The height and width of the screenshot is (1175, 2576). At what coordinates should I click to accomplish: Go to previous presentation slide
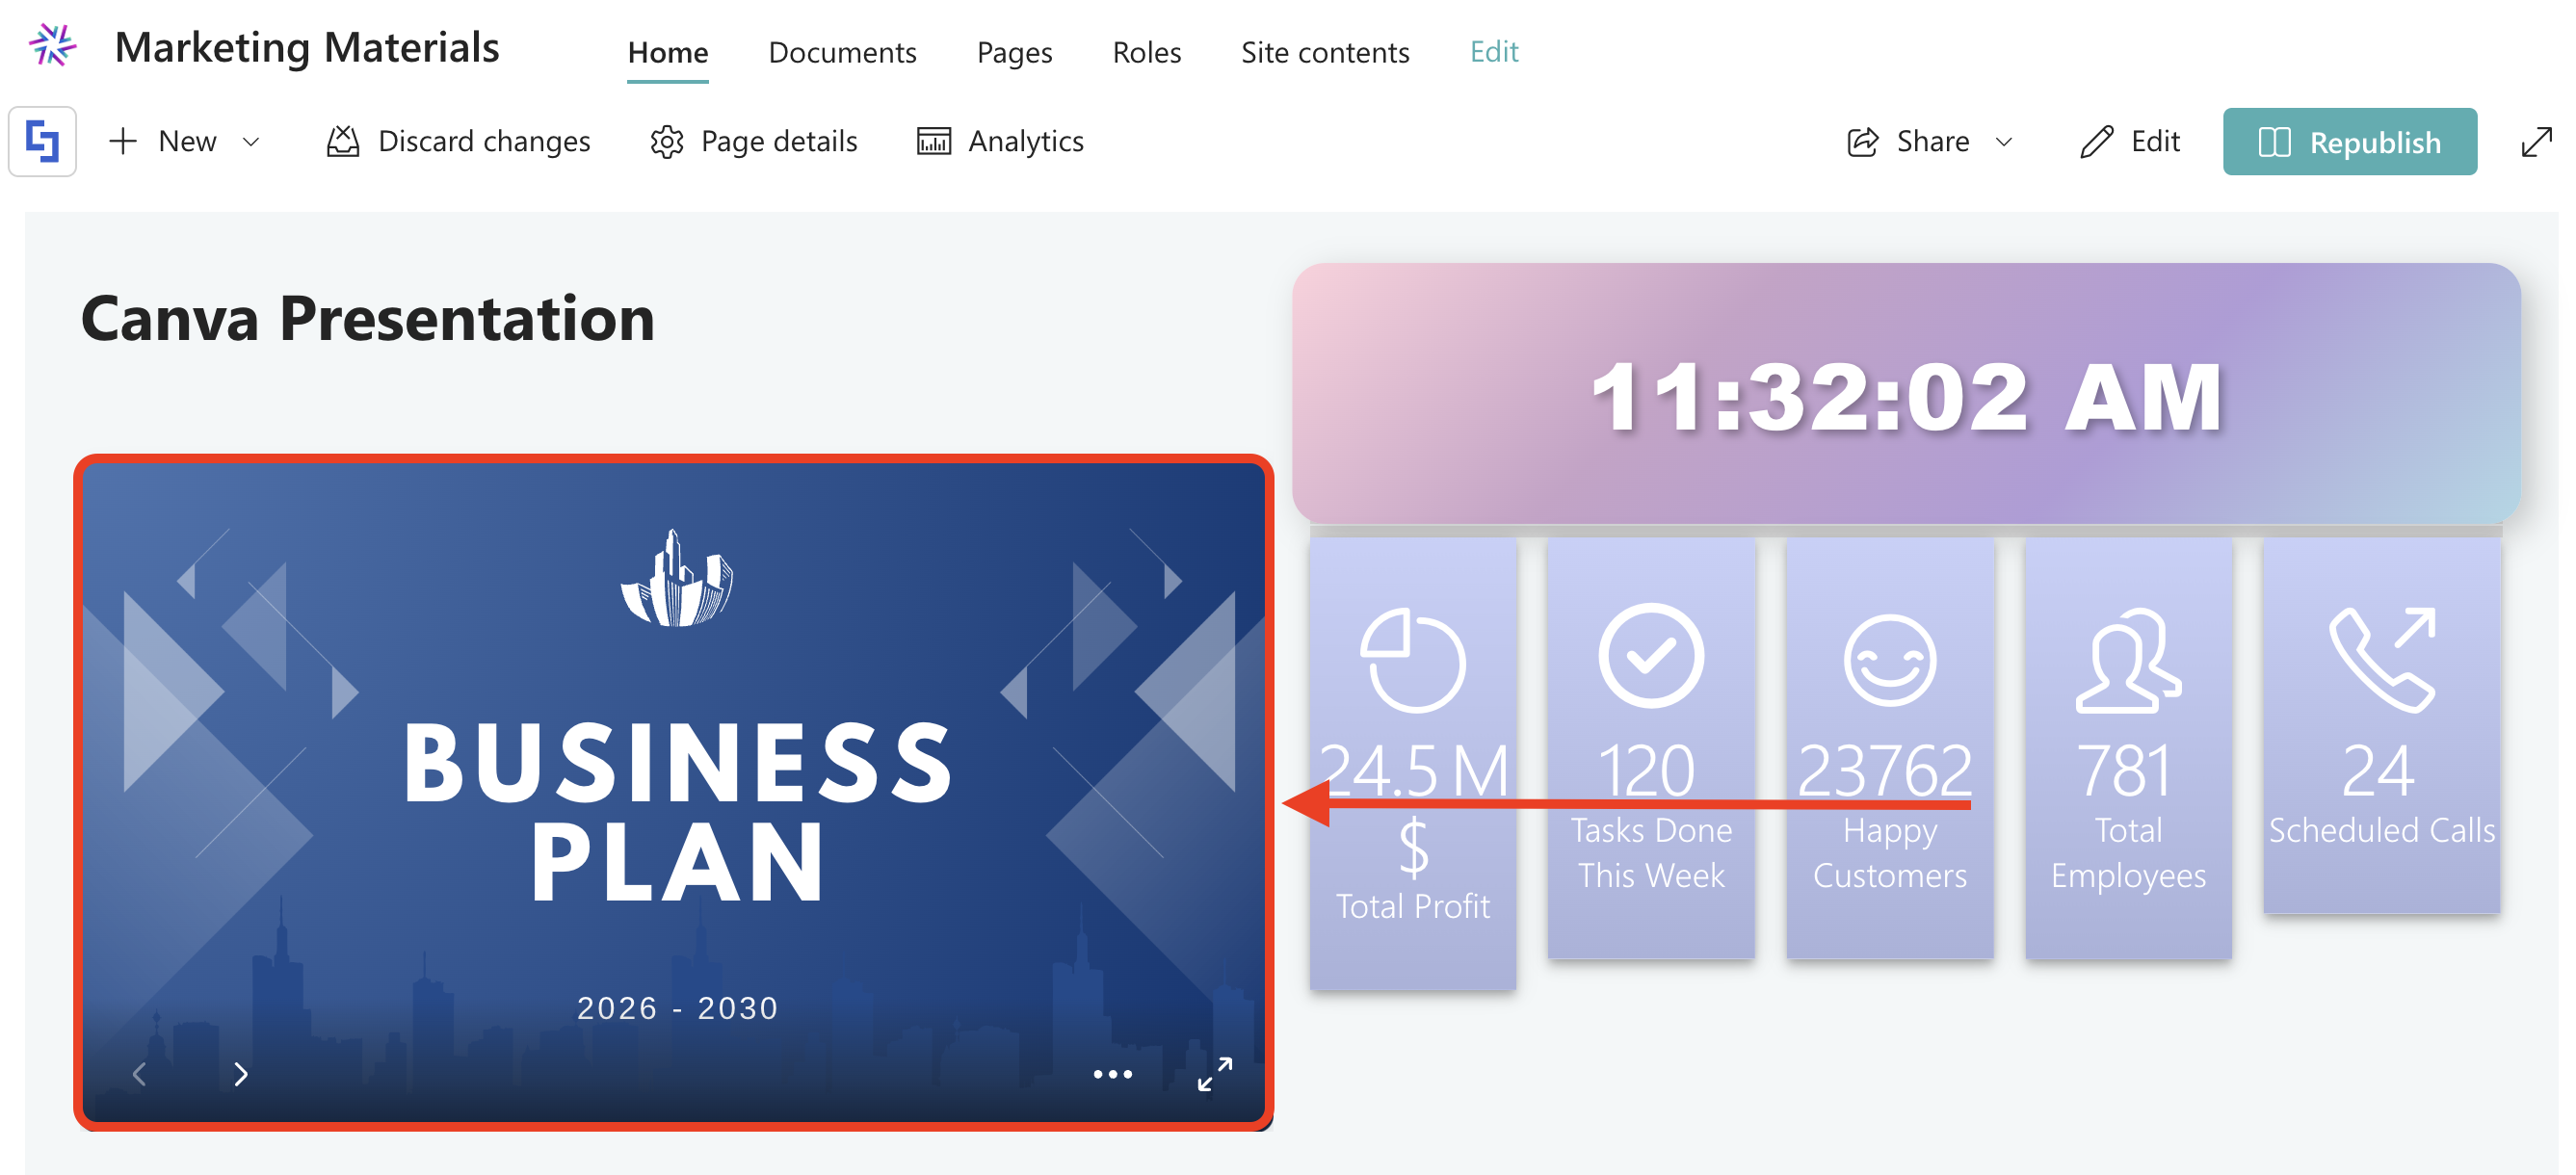click(139, 1073)
